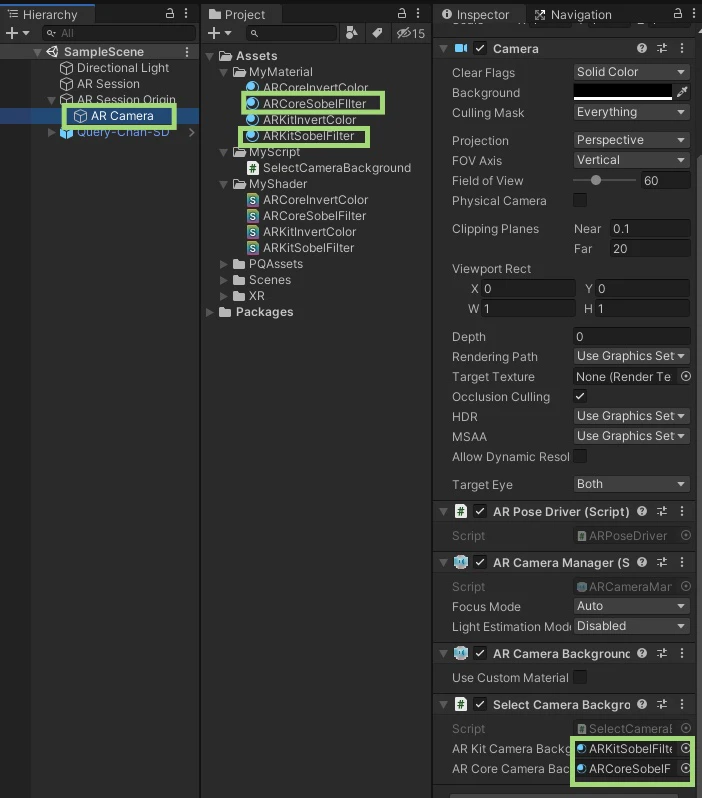The height and width of the screenshot is (798, 702).
Task: Open Projection dropdown
Action: [631, 140]
